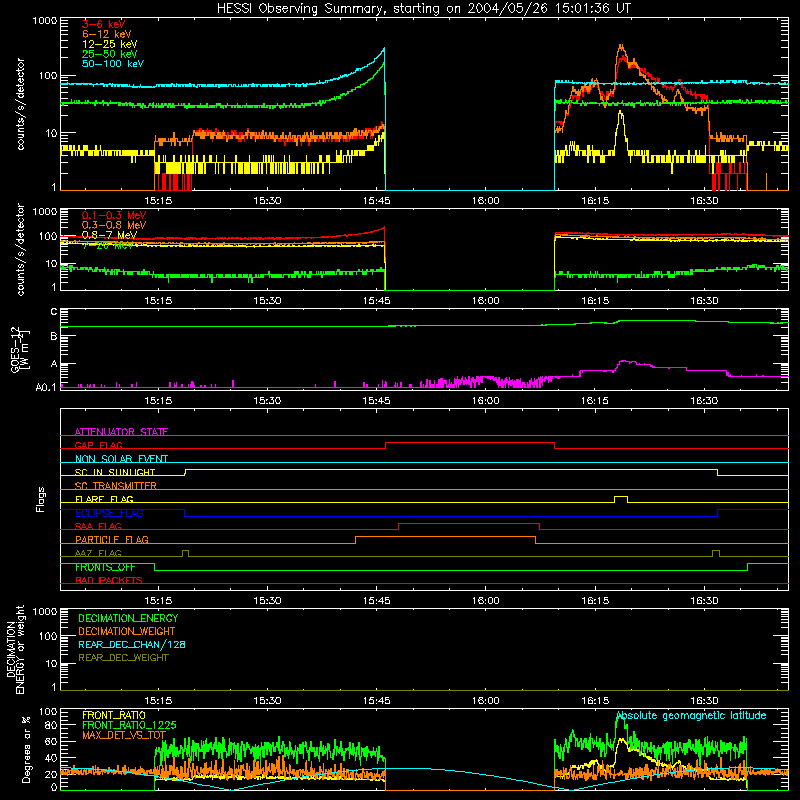Select the SAA_FLAG label

click(98, 526)
